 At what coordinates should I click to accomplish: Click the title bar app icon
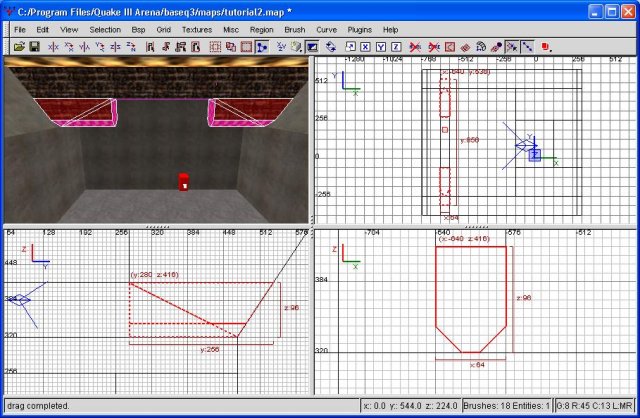point(9,11)
